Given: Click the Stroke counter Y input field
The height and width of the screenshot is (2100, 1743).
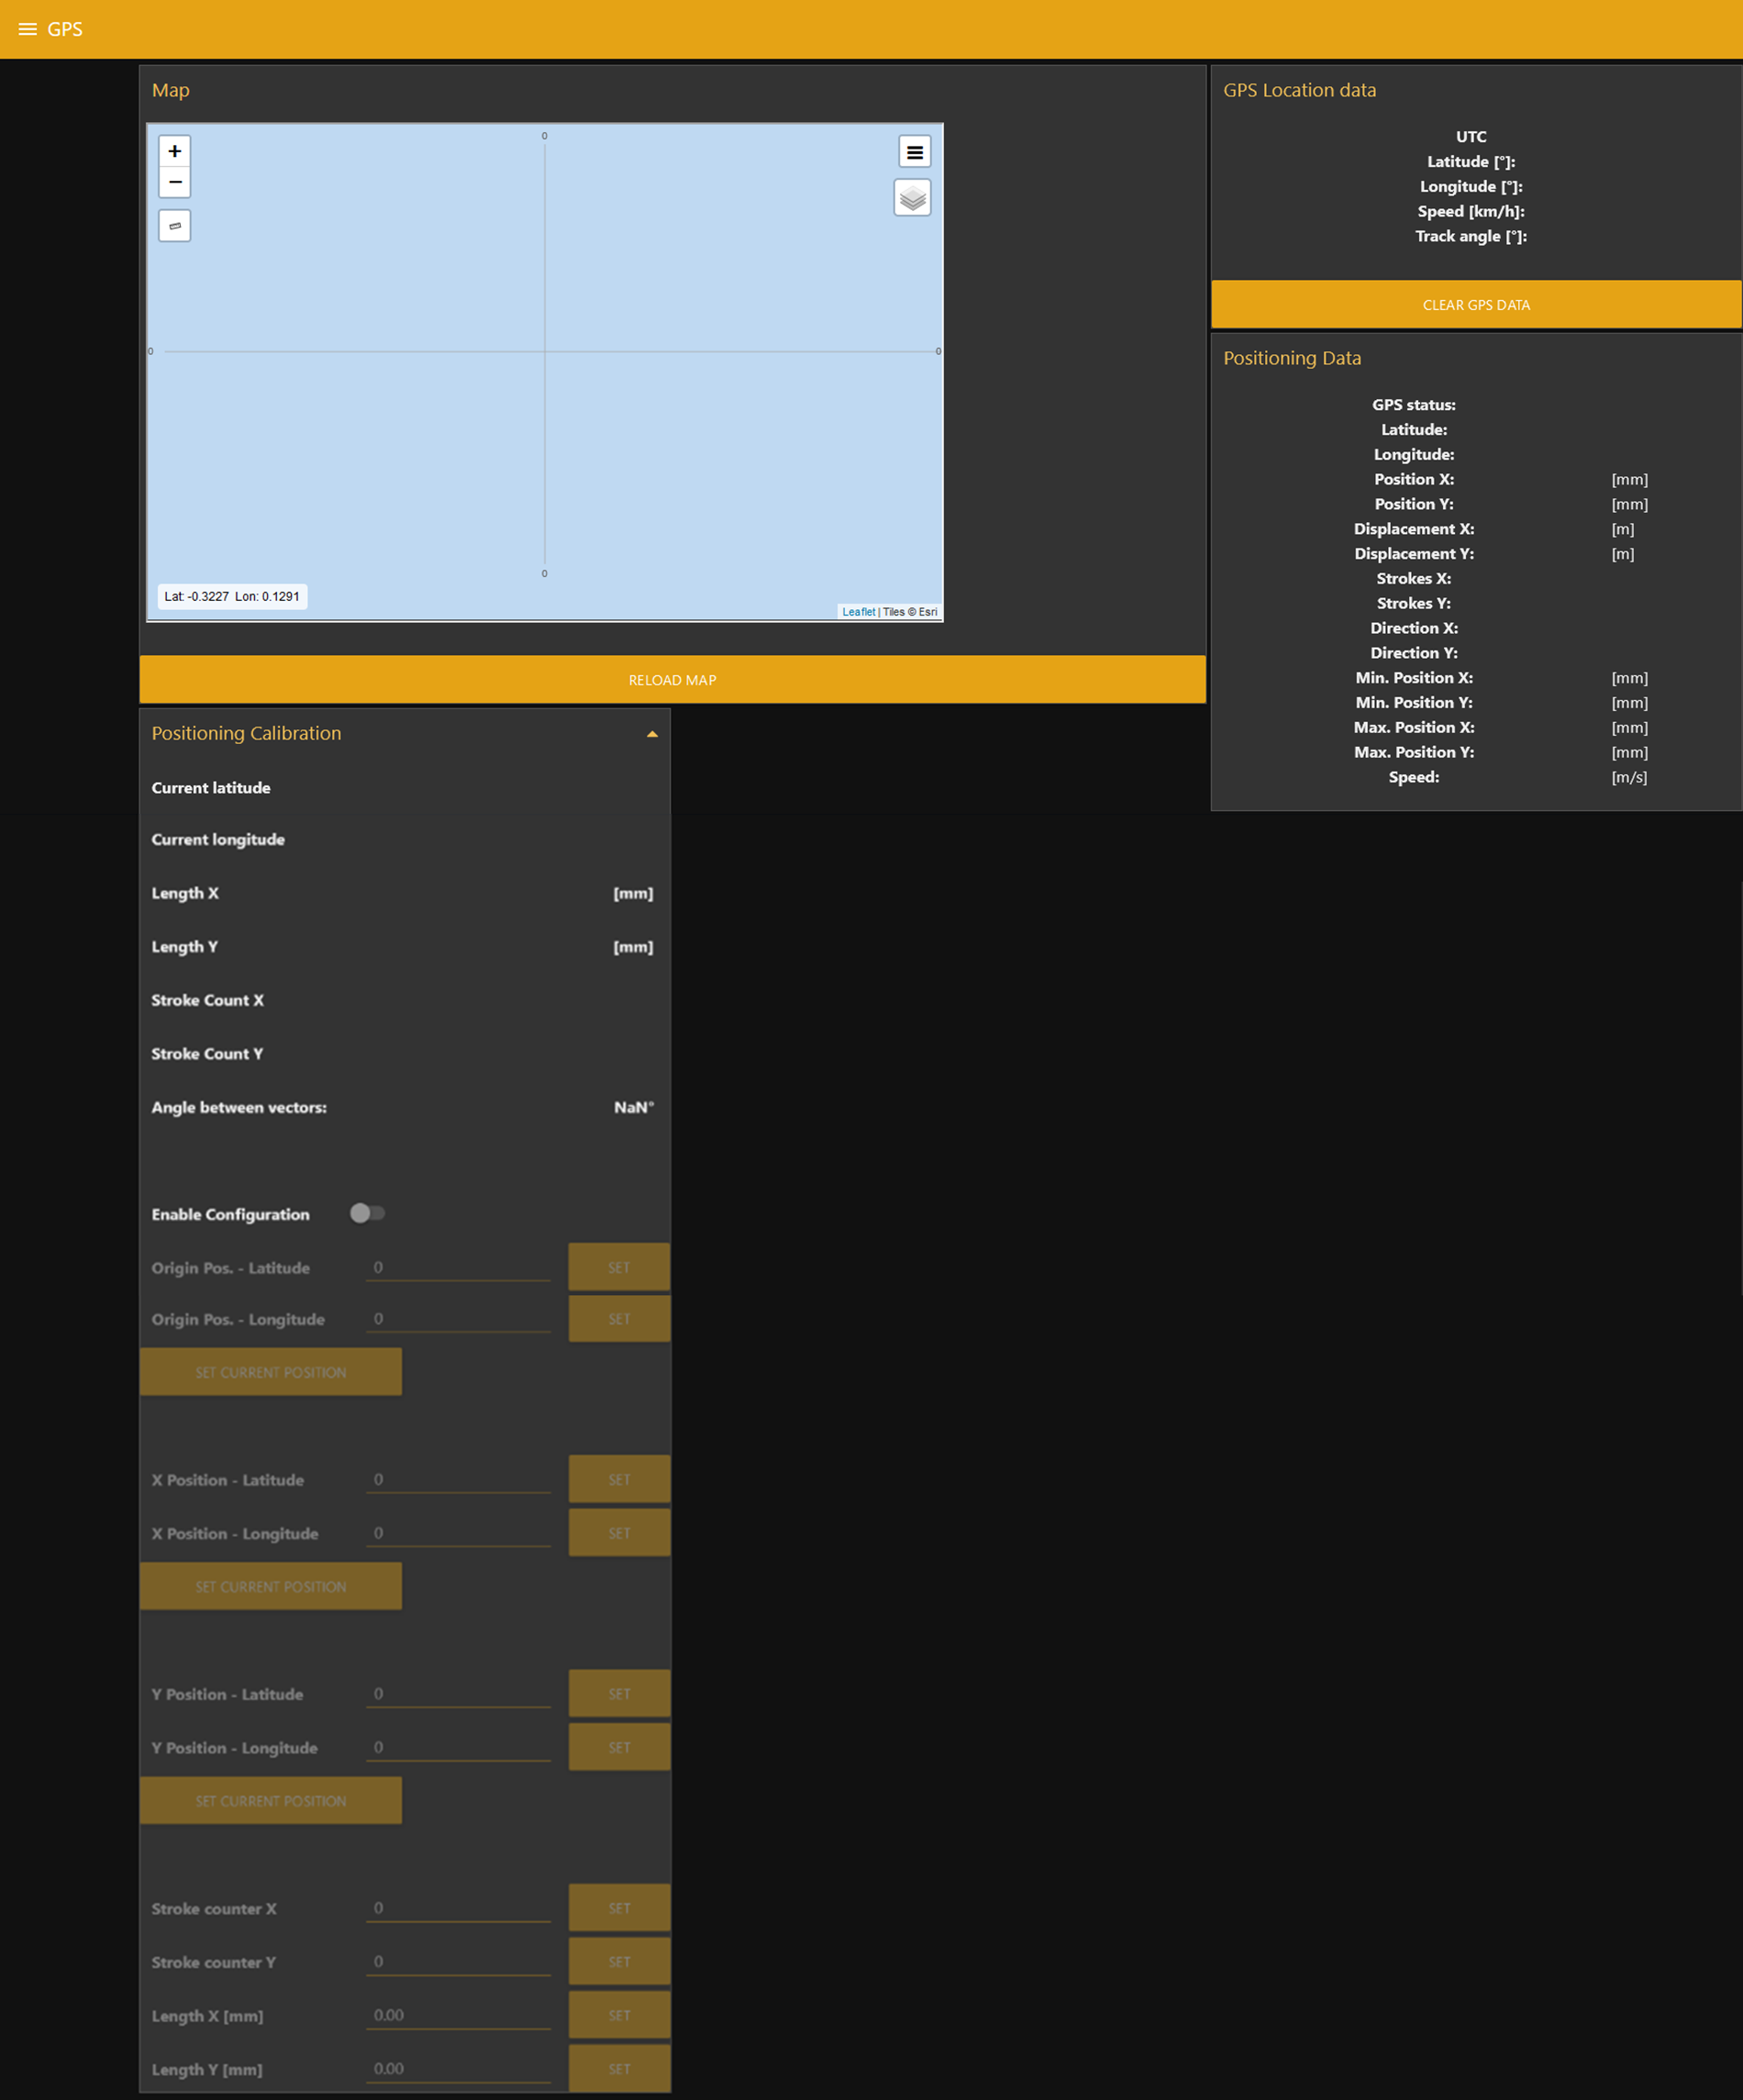Looking at the screenshot, I should click(x=458, y=1961).
